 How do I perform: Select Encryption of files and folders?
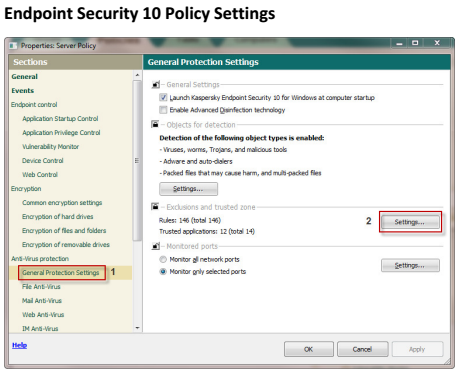64,231
